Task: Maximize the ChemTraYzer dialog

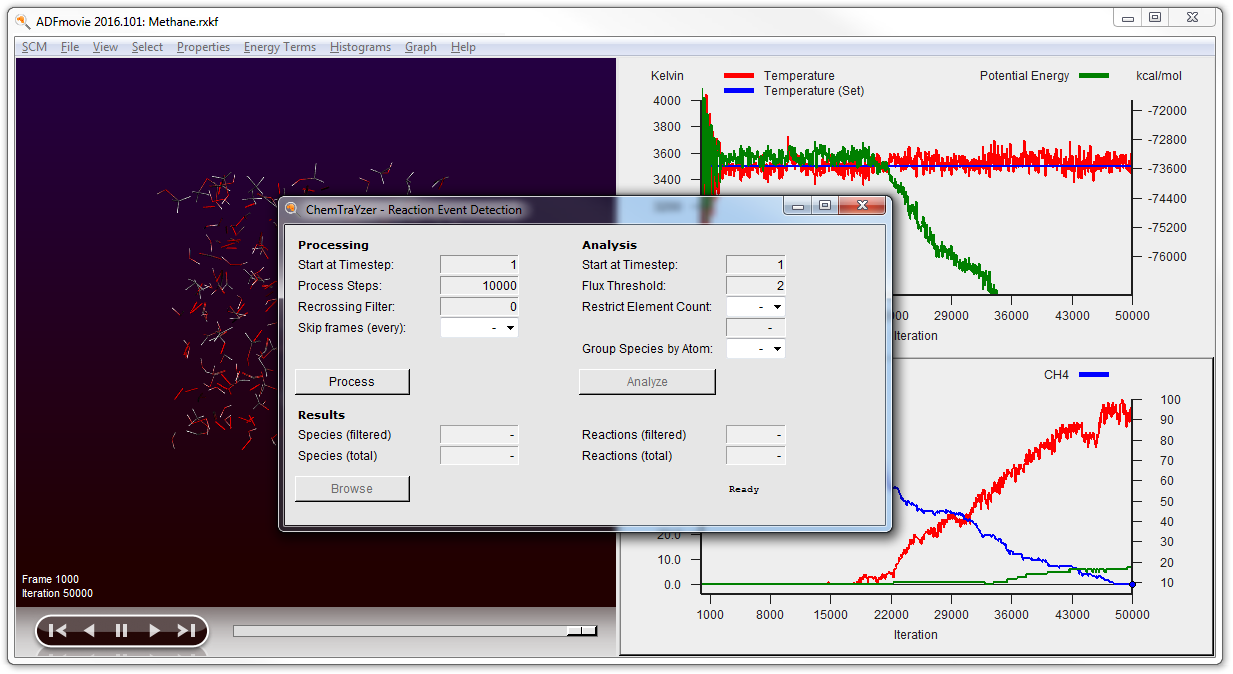Action: [x=825, y=206]
